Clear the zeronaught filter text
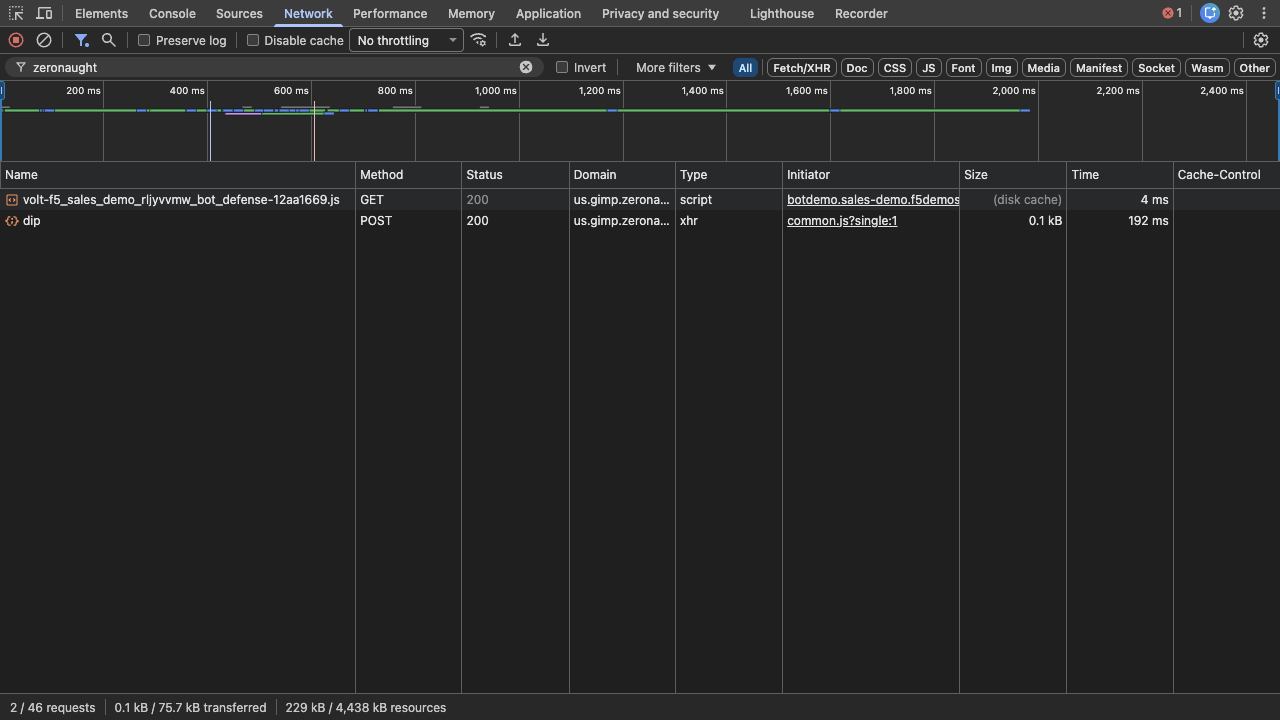 point(527,67)
